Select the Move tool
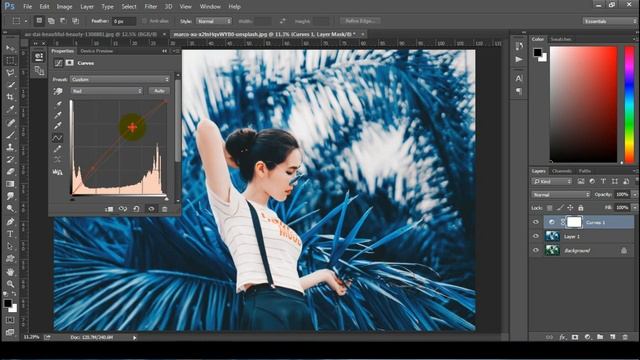This screenshot has height=360, width=640. [10, 48]
